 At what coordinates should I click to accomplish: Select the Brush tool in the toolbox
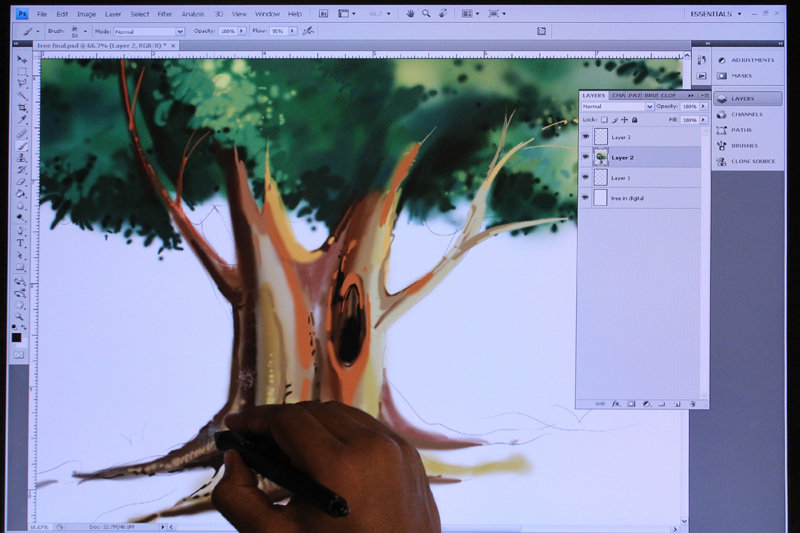(21, 146)
